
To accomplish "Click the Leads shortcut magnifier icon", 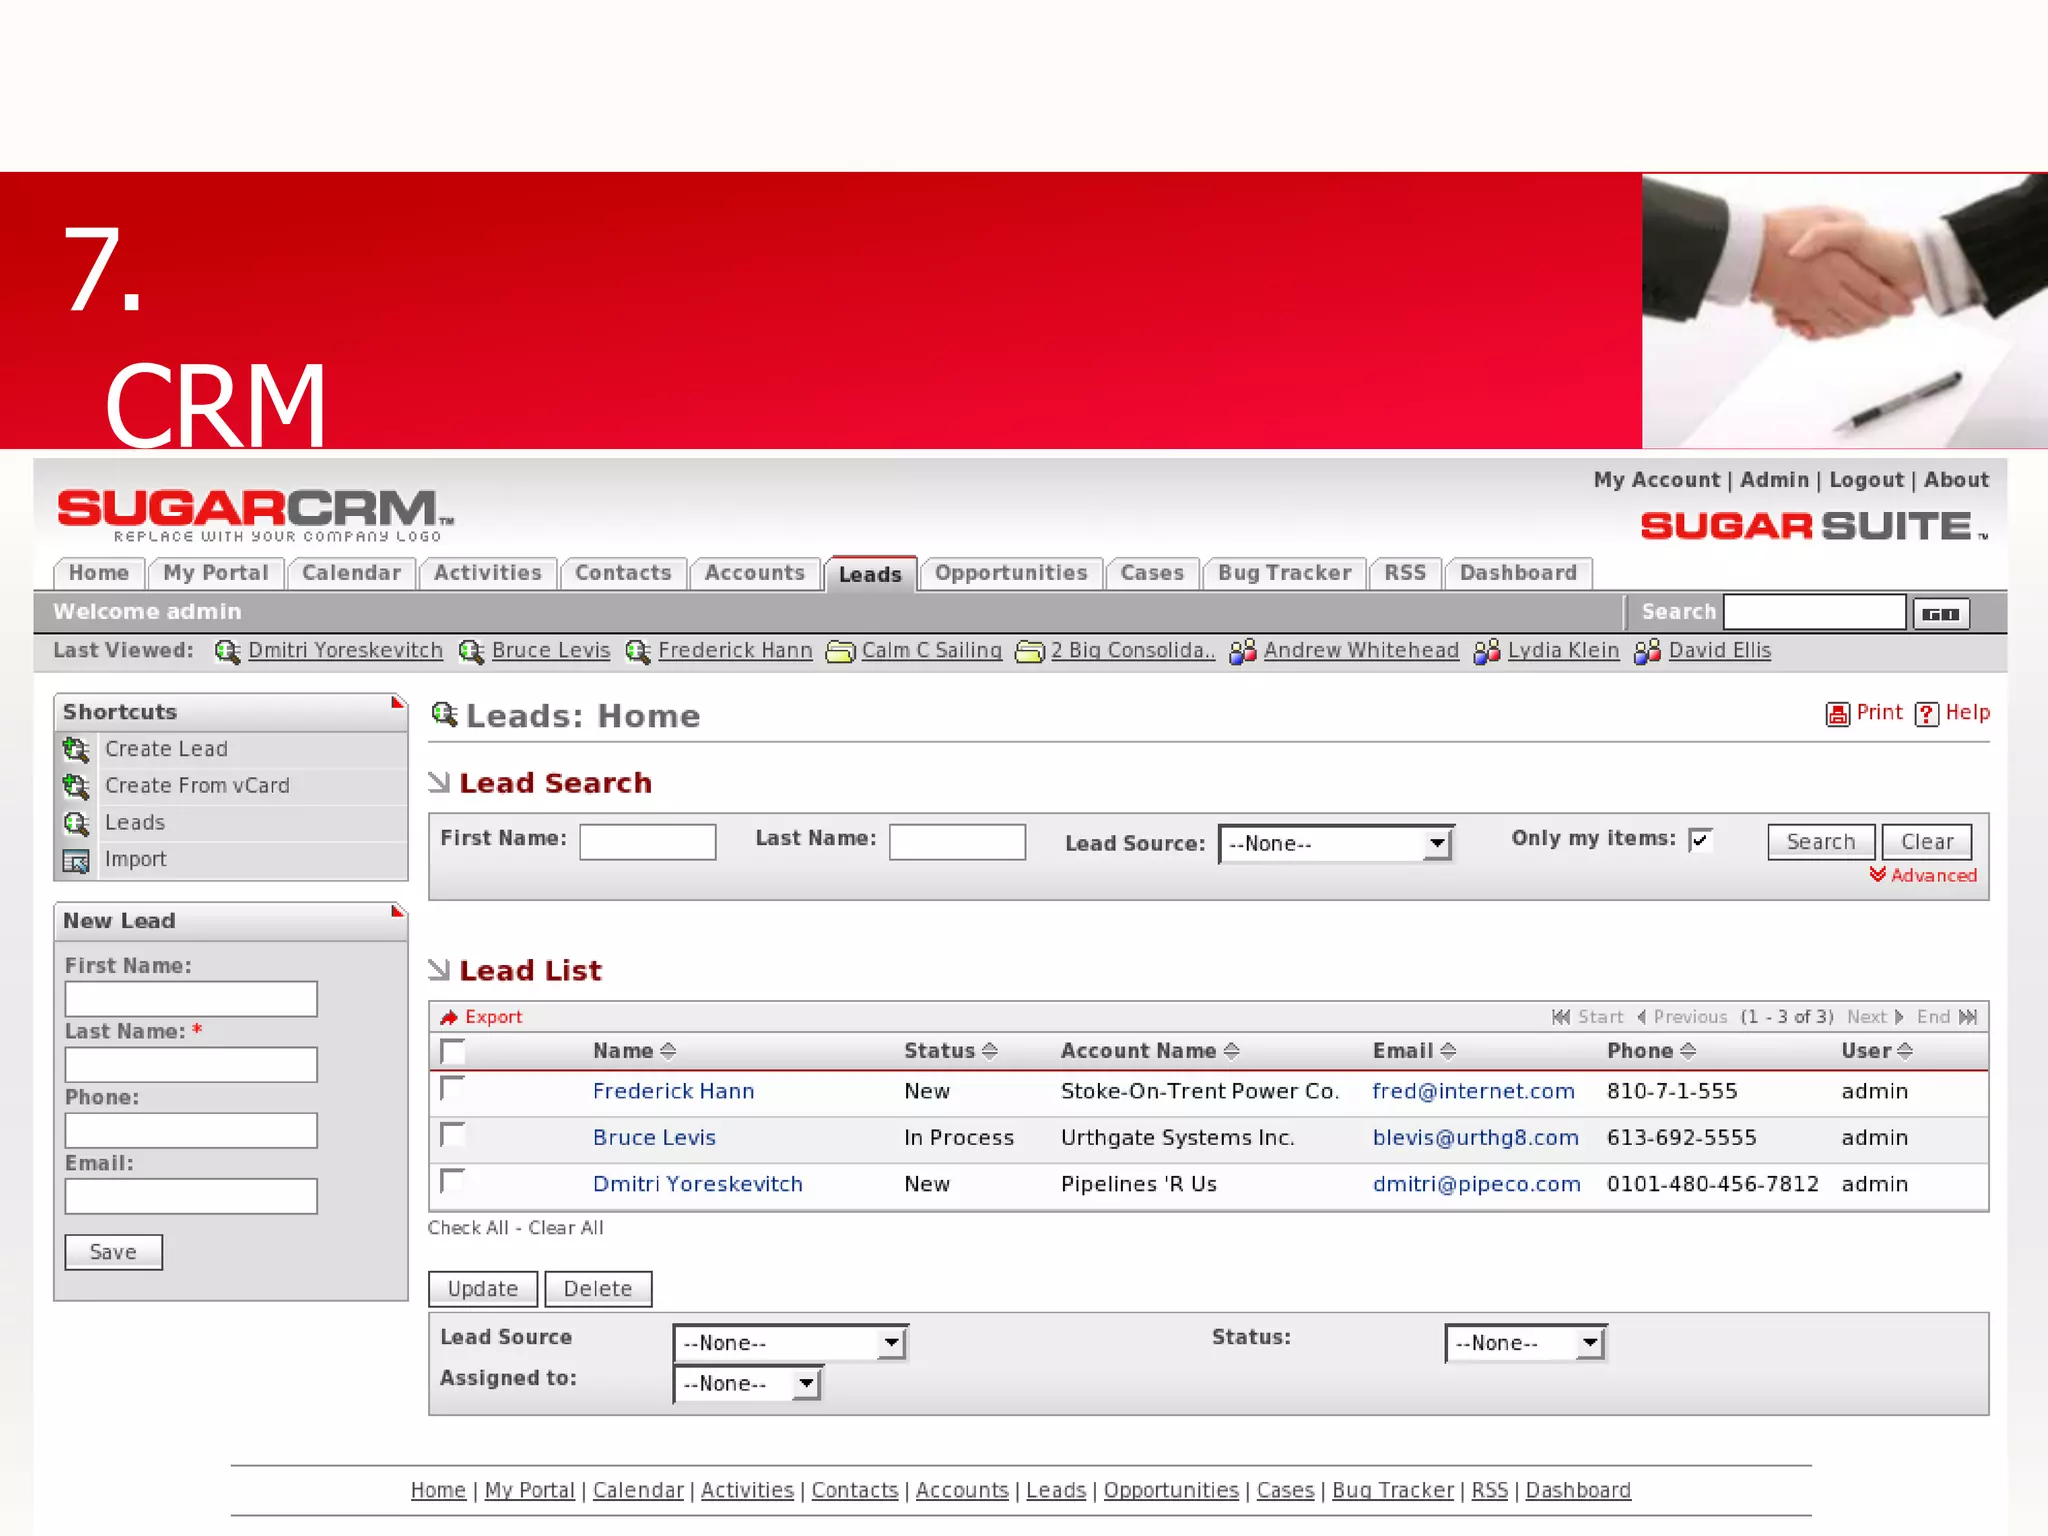I will 76,823.
